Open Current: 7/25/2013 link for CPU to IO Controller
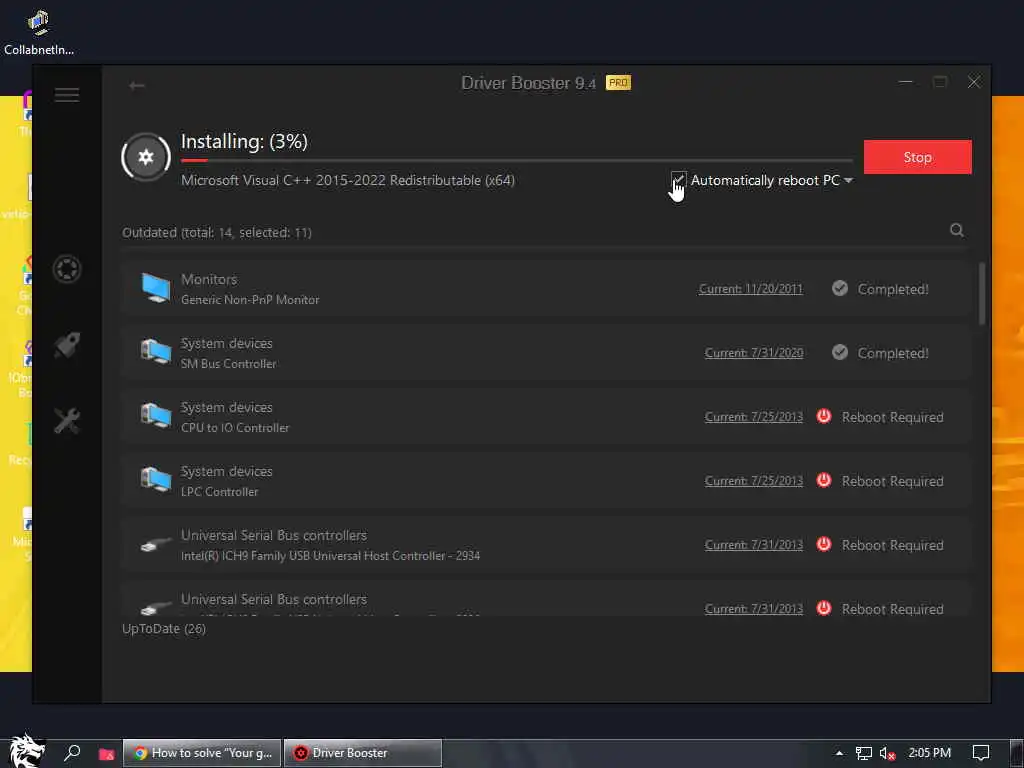 [x=754, y=417]
